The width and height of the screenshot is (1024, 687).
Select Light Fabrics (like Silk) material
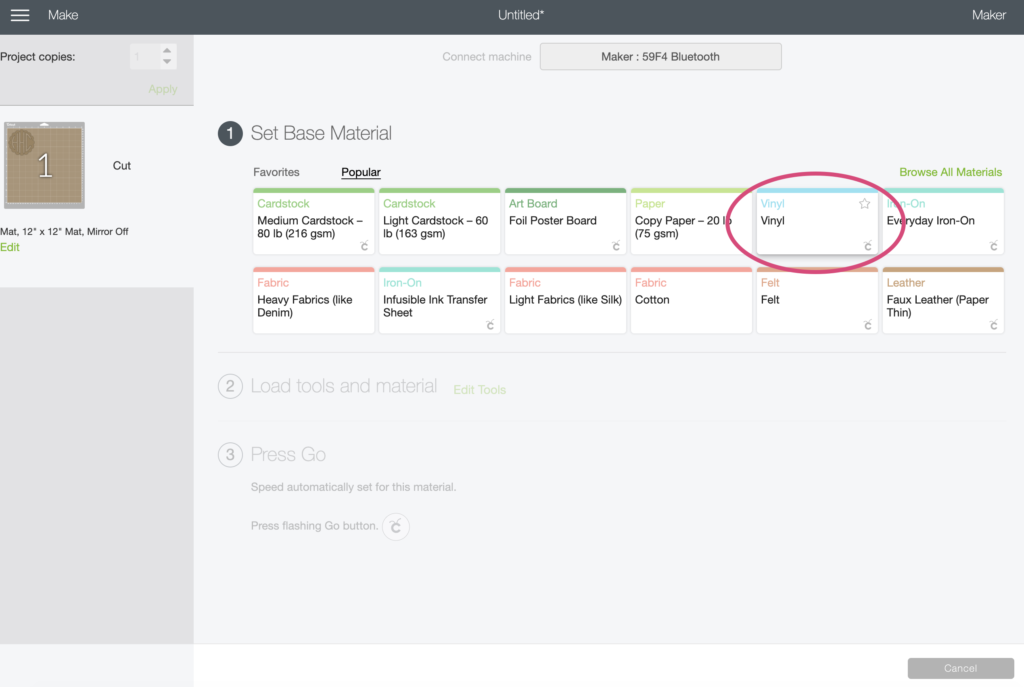pos(566,300)
